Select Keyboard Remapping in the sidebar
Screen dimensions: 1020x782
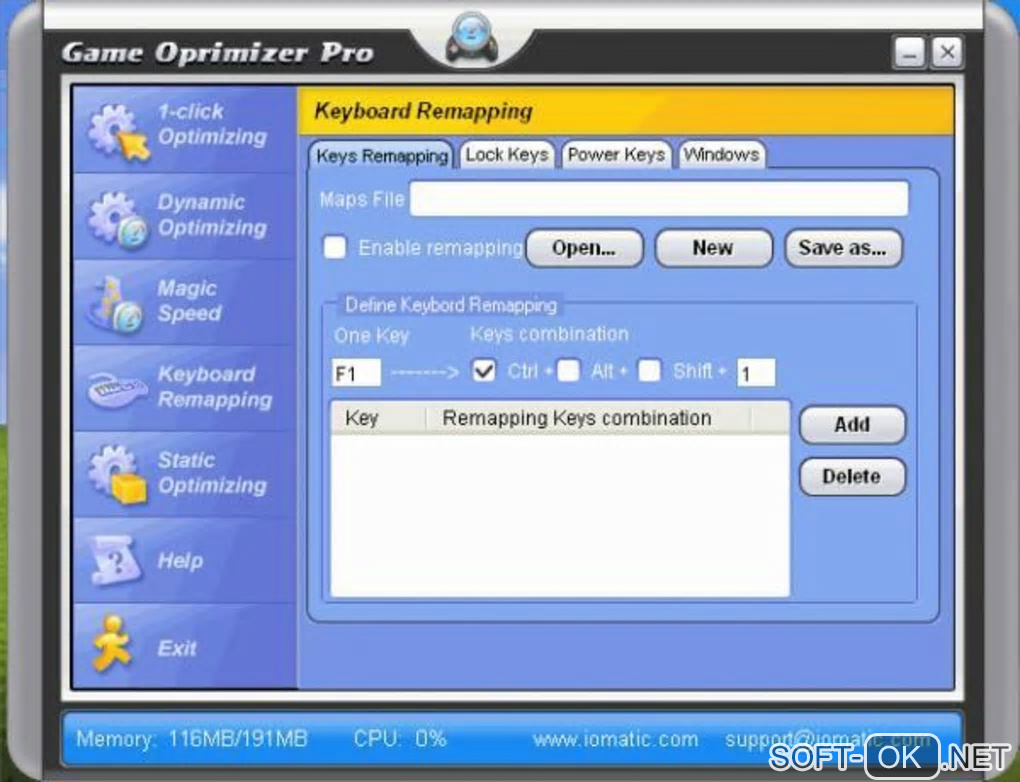(185, 388)
